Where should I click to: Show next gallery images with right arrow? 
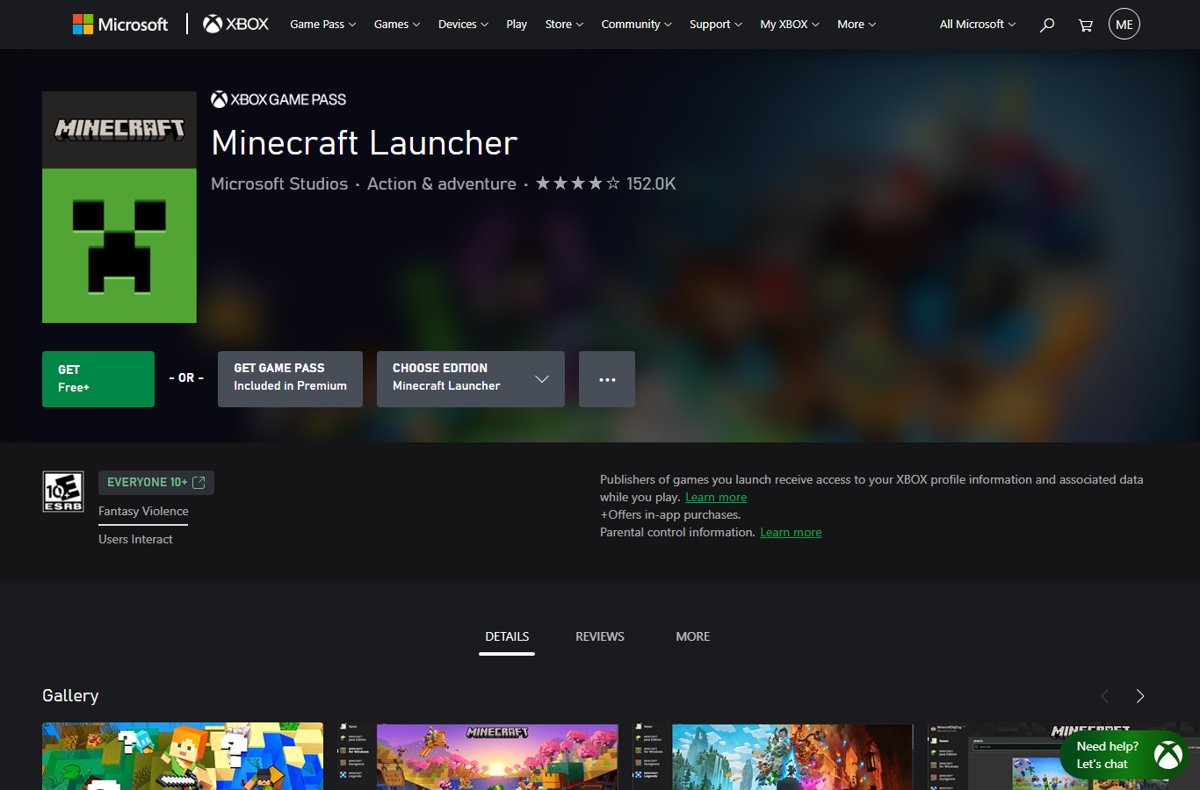tap(1140, 696)
